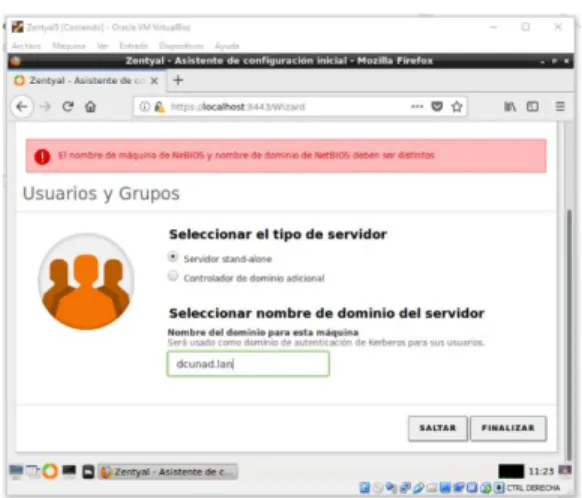Open VirtualBox Dispositivos menu
The width and height of the screenshot is (582, 498).
181,46
